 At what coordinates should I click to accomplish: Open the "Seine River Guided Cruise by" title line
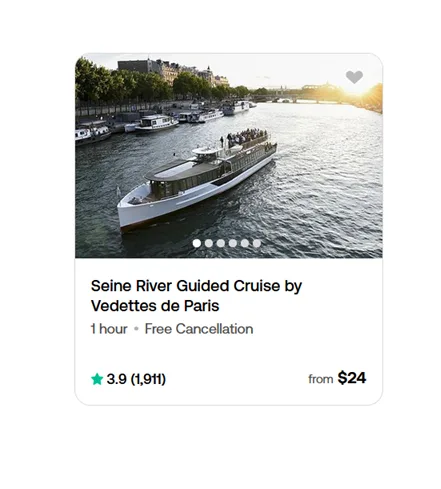[196, 286]
